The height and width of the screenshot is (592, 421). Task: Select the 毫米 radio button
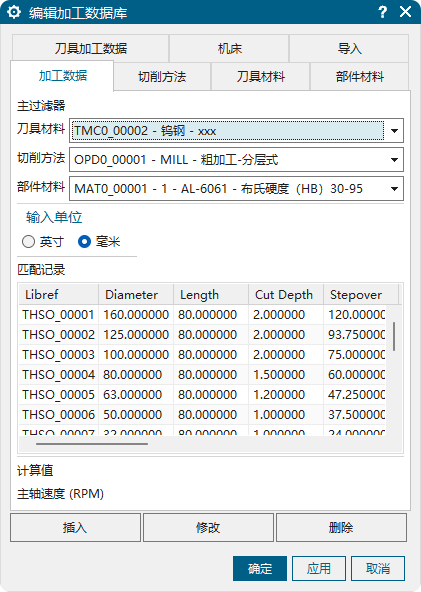(84, 242)
